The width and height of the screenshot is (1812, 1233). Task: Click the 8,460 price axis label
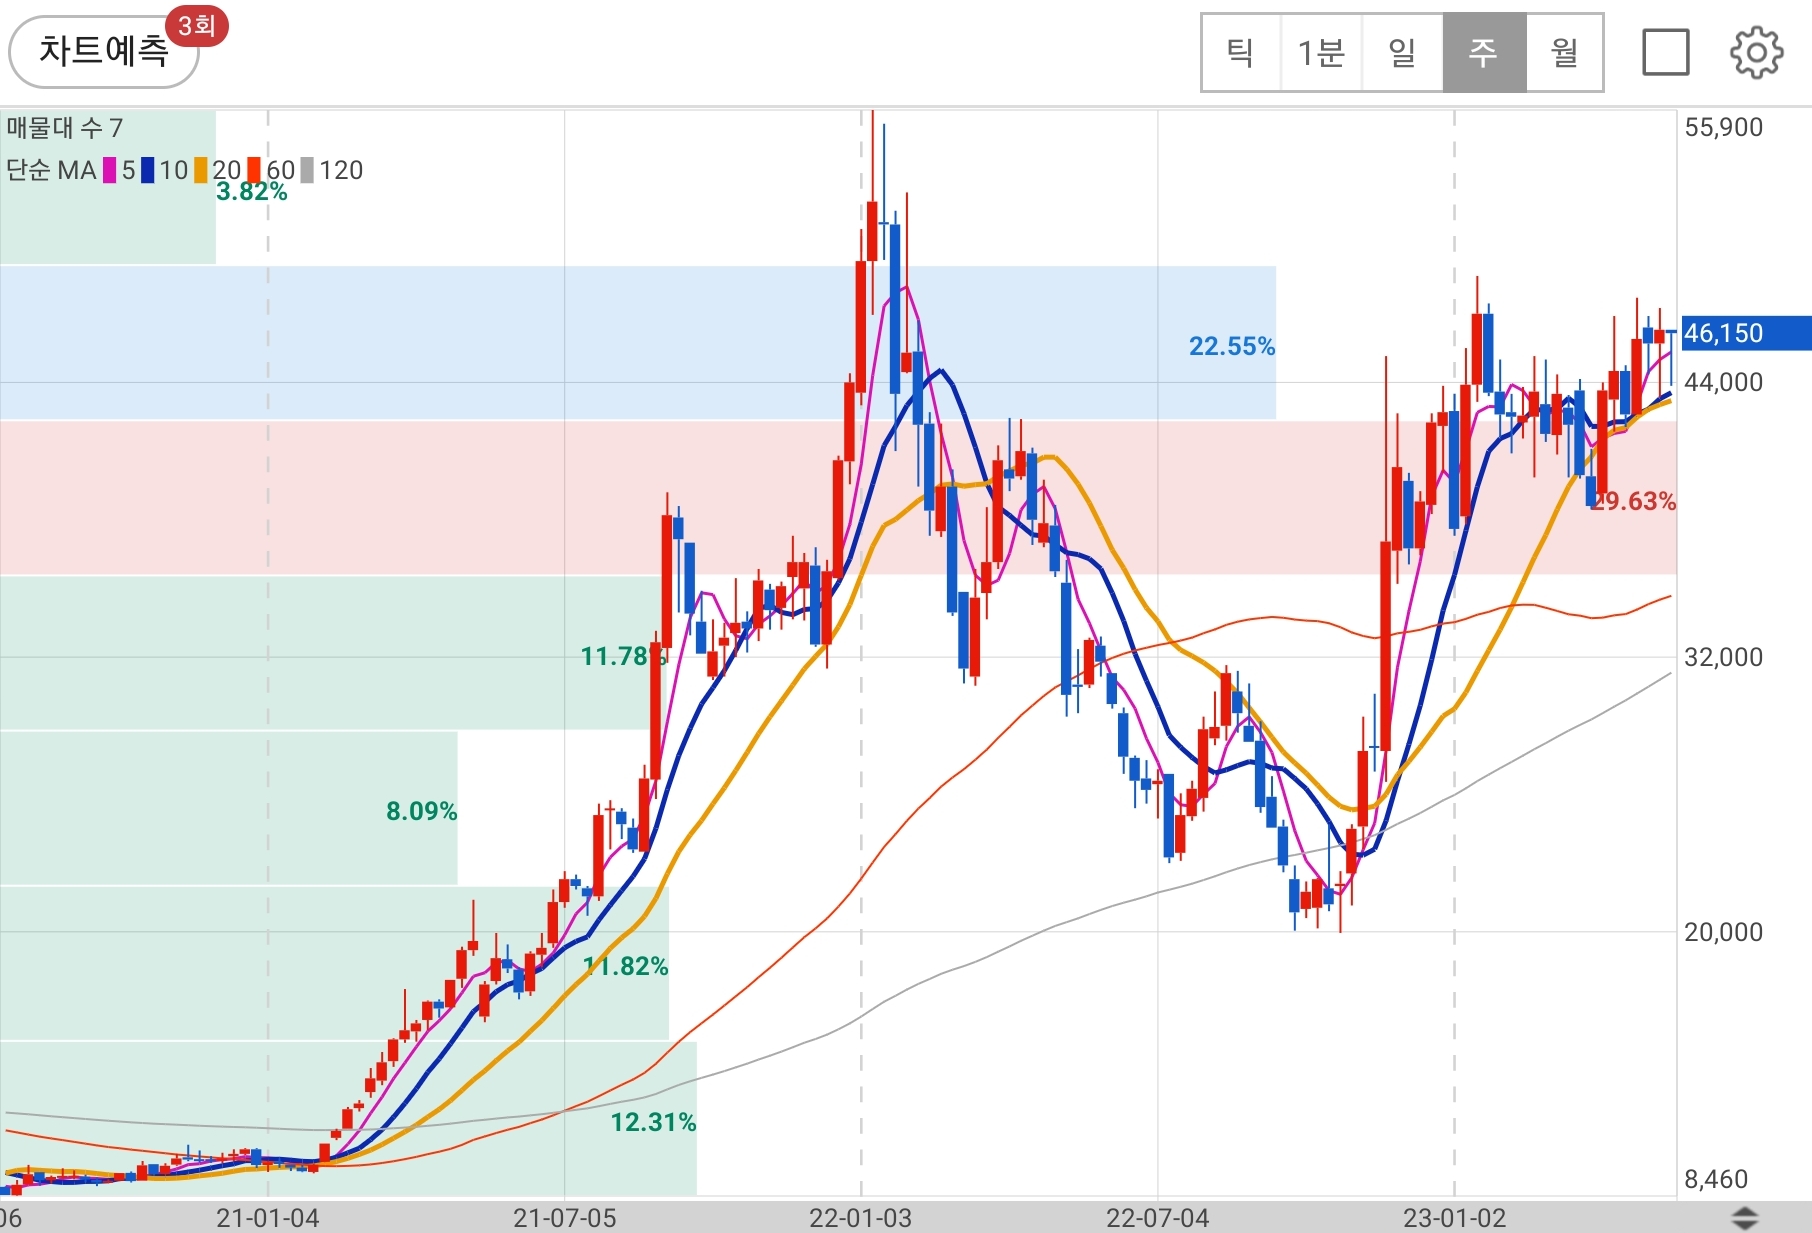pos(1716,1179)
